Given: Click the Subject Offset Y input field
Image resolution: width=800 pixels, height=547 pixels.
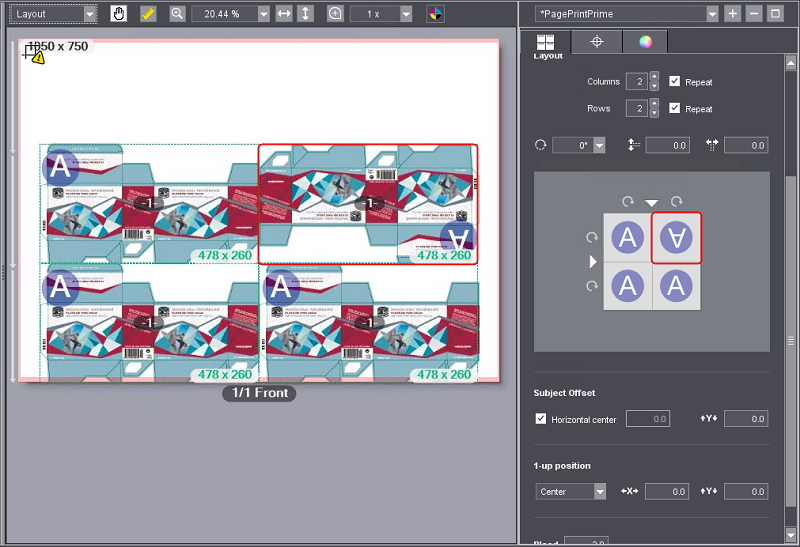Looking at the screenshot, I should point(745,419).
